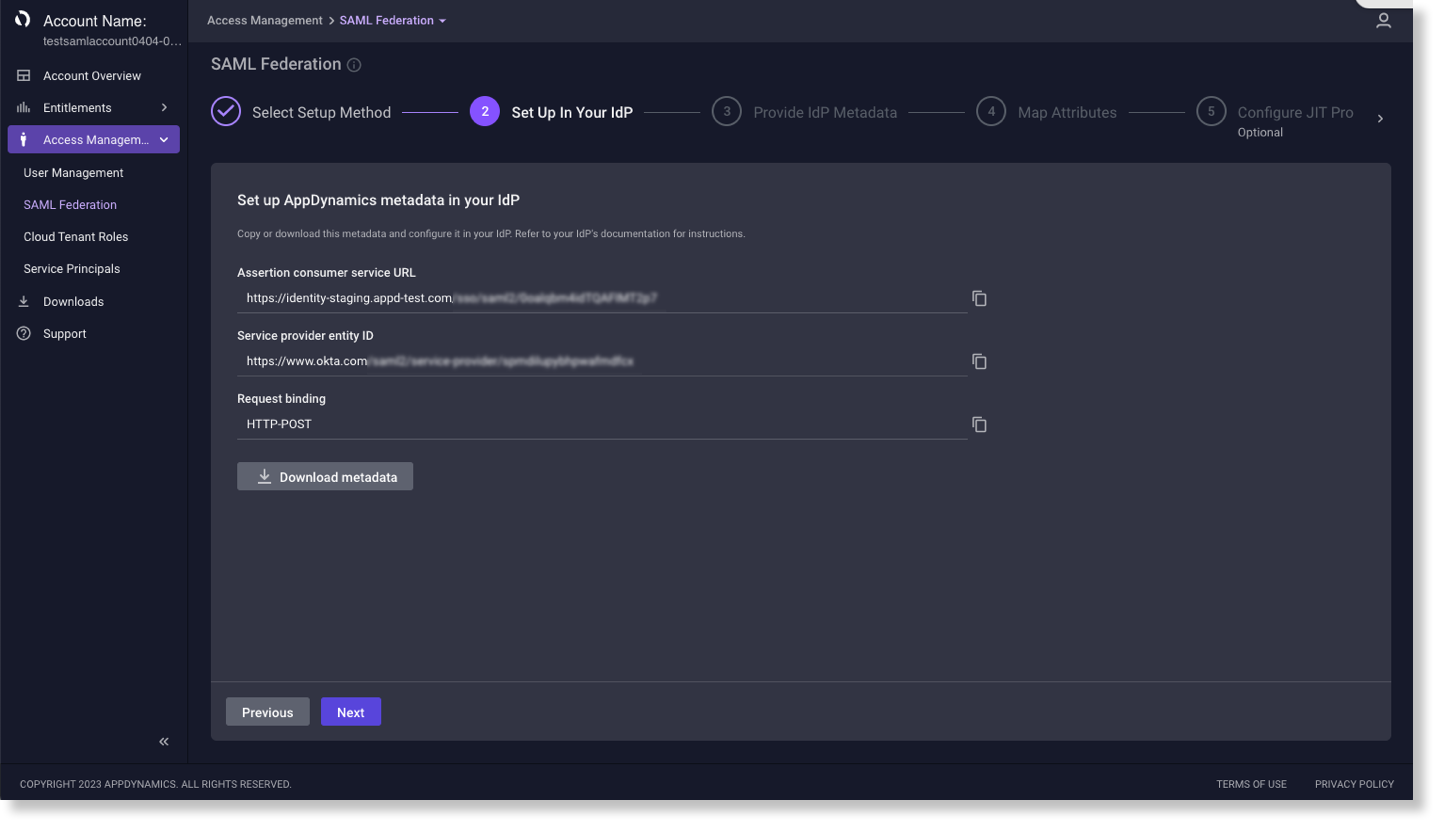
Task: Proceed with the Next button
Action: click(351, 712)
